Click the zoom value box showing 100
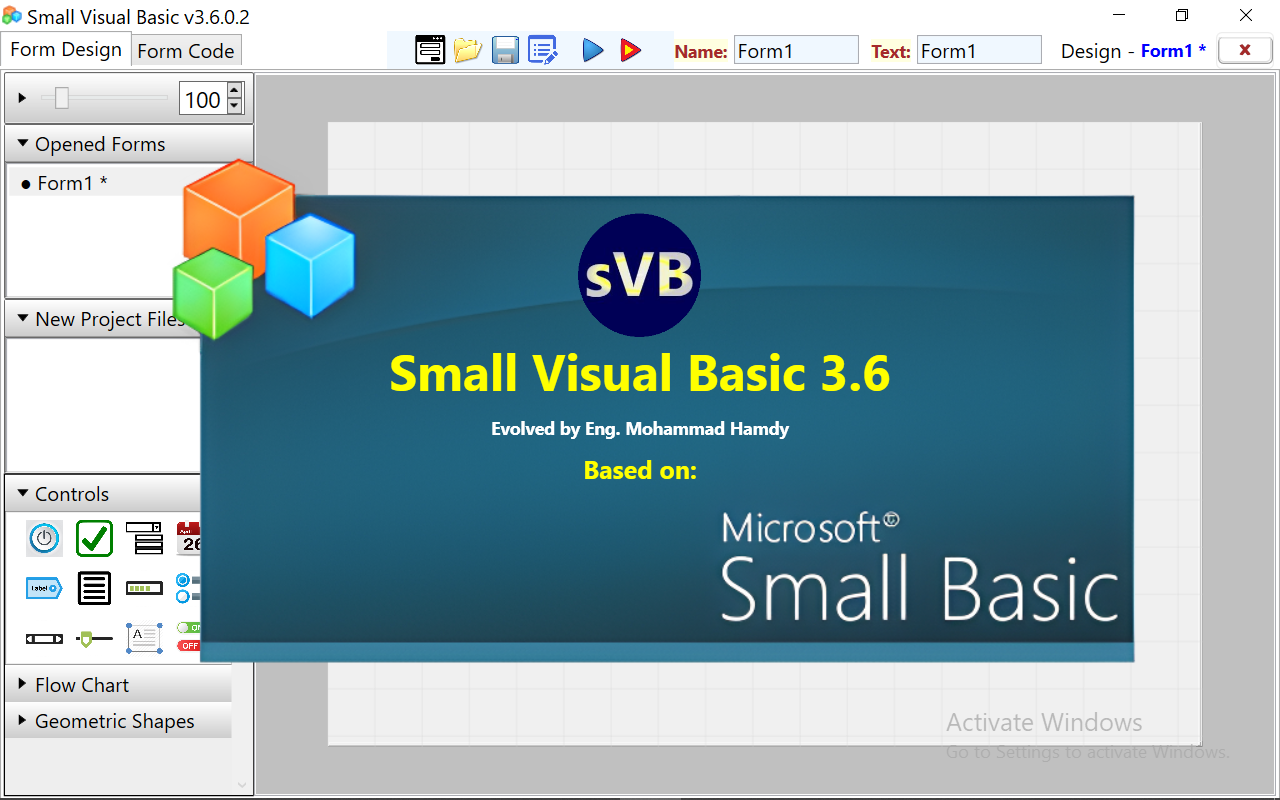This screenshot has width=1280, height=800. tap(203, 99)
